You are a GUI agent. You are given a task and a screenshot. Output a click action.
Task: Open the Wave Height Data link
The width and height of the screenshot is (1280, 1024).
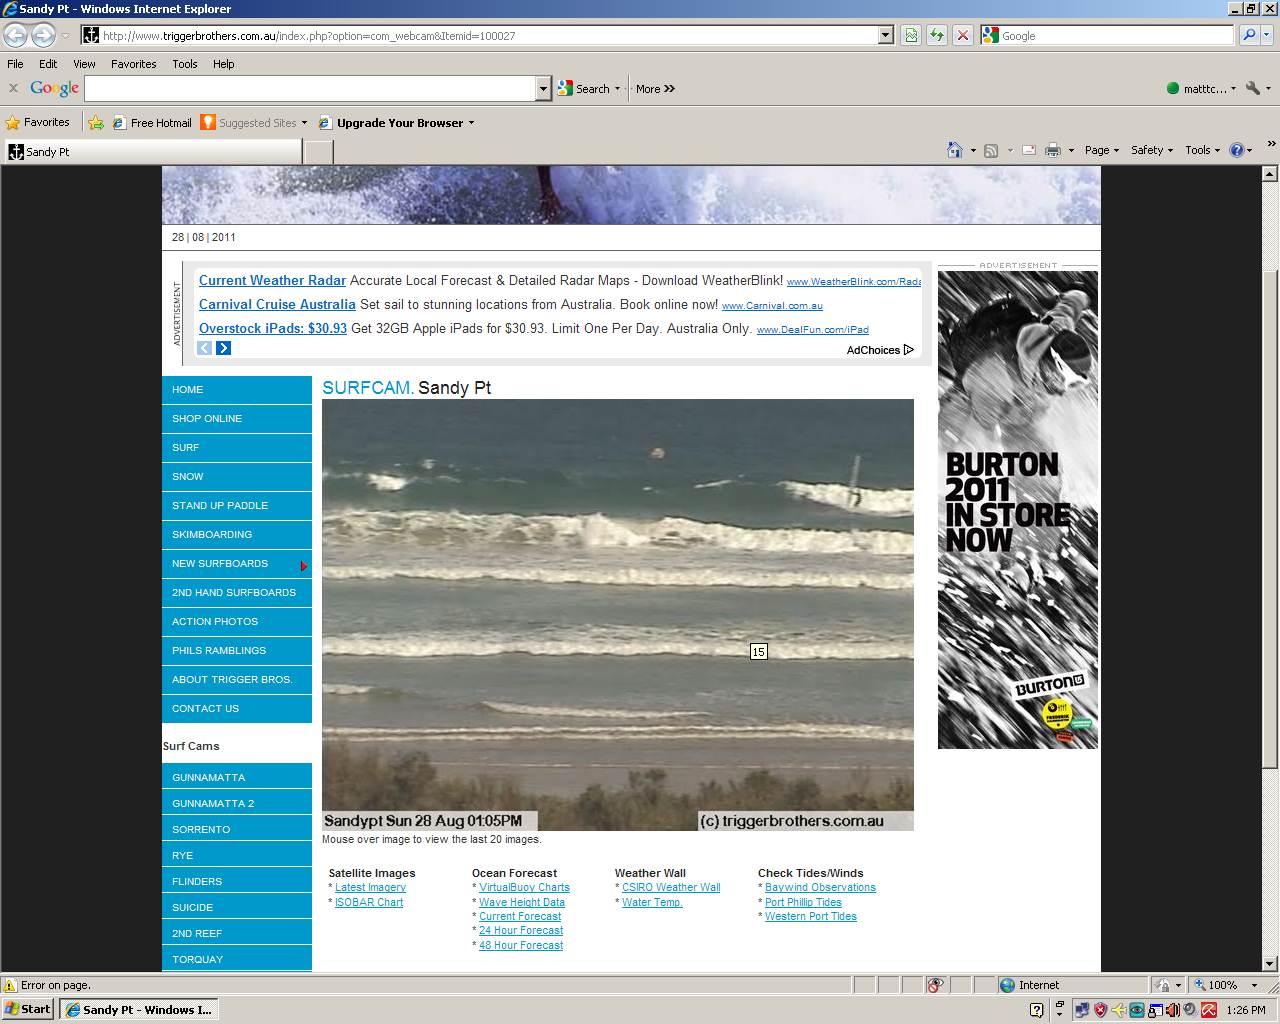click(x=521, y=902)
